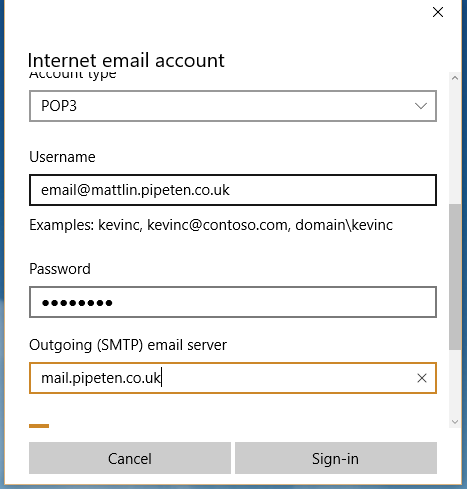Hit the Sign-in button
The image size is (467, 489).
pyautogui.click(x=336, y=458)
